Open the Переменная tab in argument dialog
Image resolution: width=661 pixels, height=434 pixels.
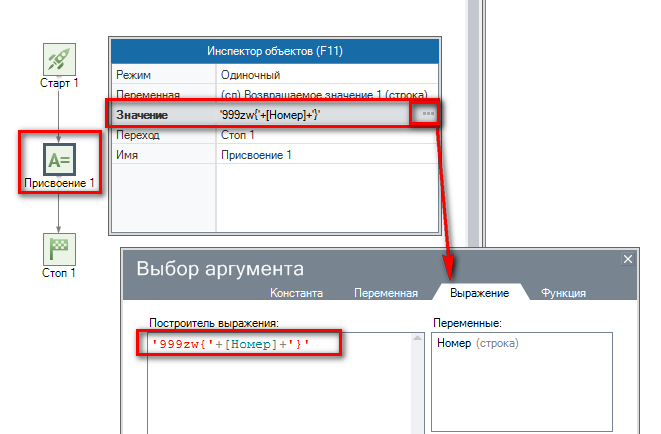pos(385,293)
